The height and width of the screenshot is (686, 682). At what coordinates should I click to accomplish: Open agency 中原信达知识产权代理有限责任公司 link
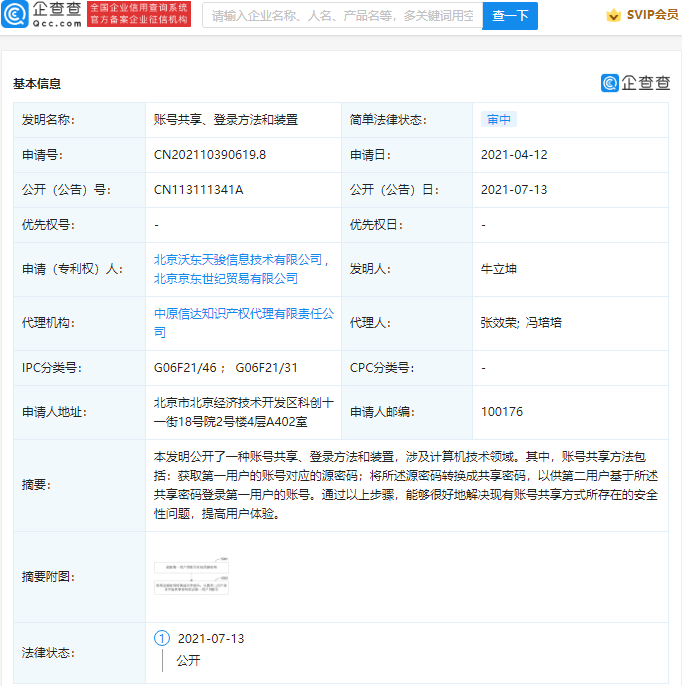click(x=243, y=314)
